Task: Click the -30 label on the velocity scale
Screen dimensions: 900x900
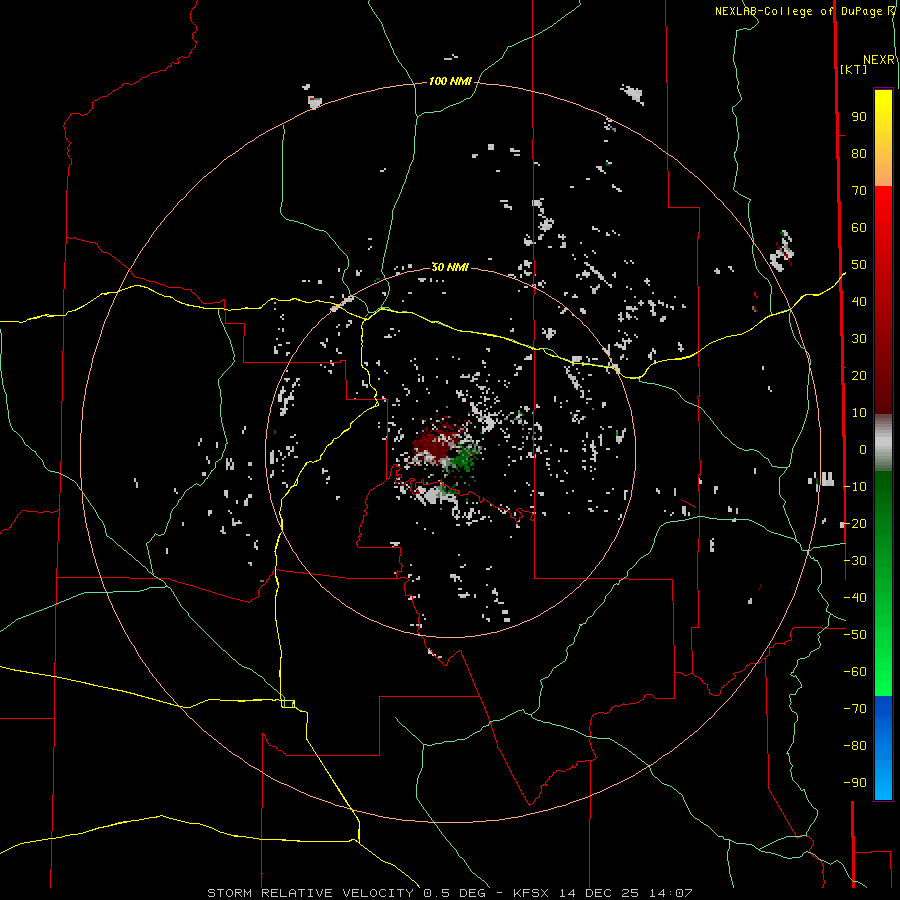Action: click(855, 561)
